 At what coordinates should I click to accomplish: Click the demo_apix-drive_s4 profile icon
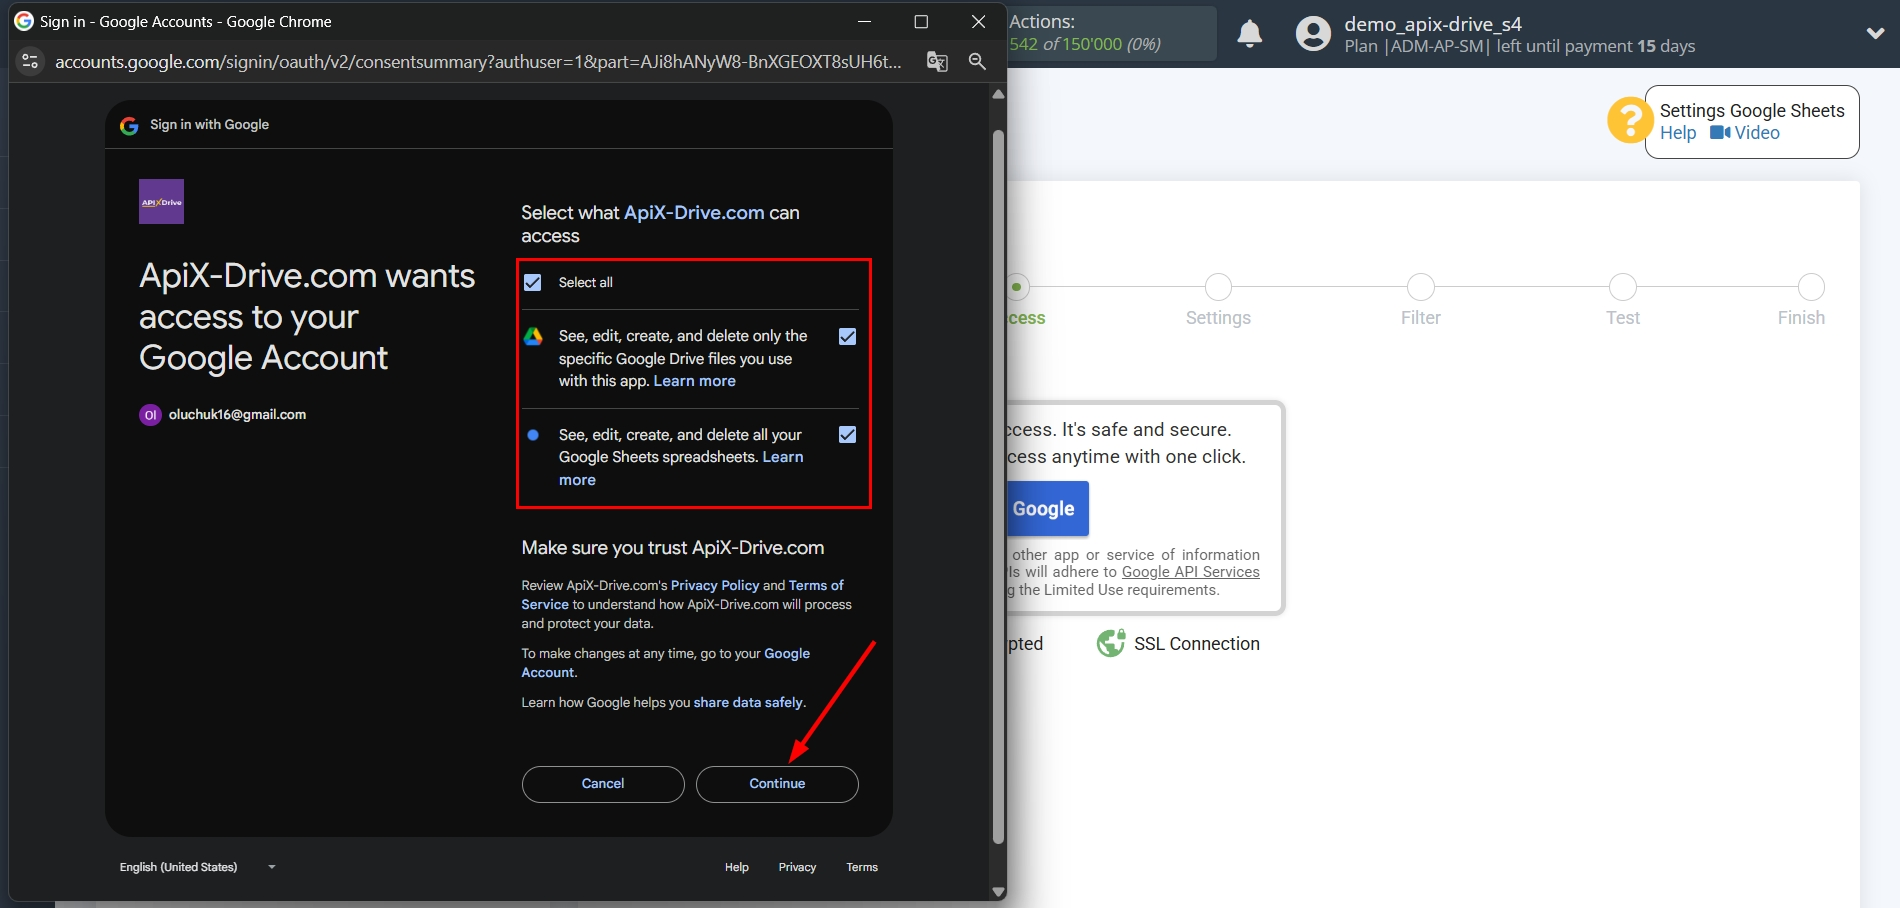click(1312, 33)
